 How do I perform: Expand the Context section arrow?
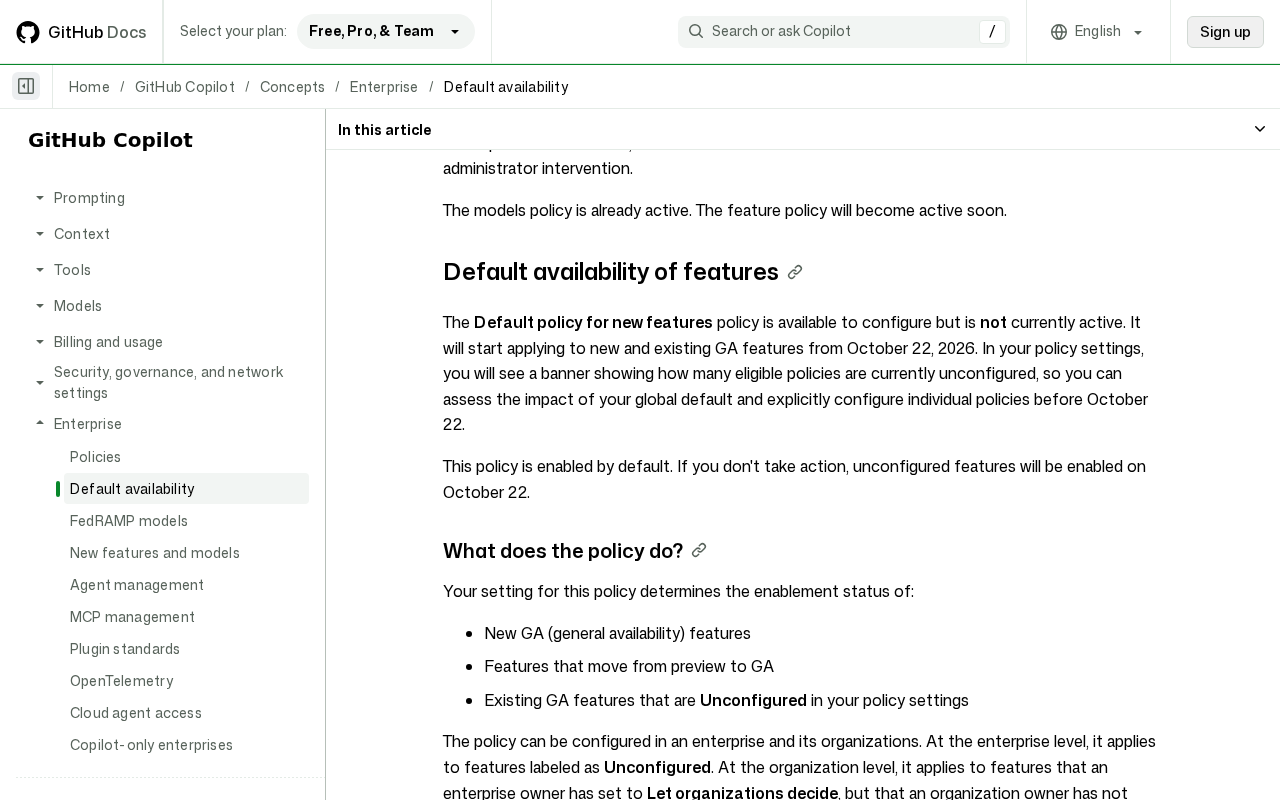40,234
